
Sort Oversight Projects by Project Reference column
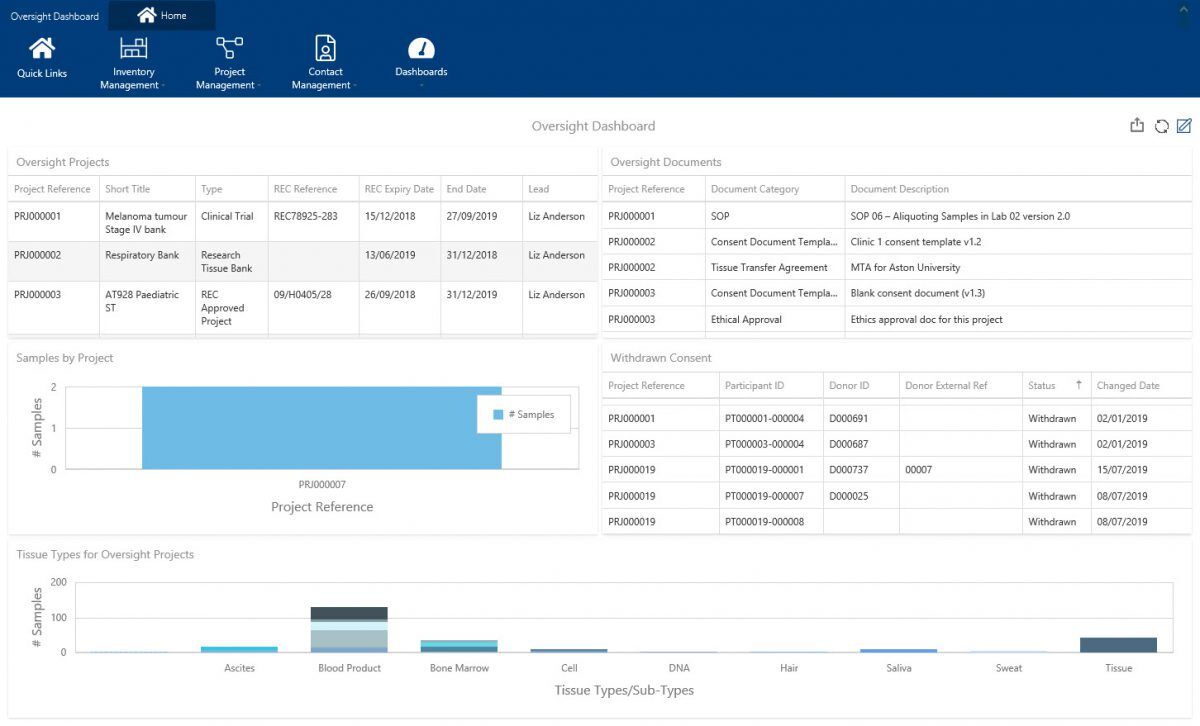pos(53,189)
